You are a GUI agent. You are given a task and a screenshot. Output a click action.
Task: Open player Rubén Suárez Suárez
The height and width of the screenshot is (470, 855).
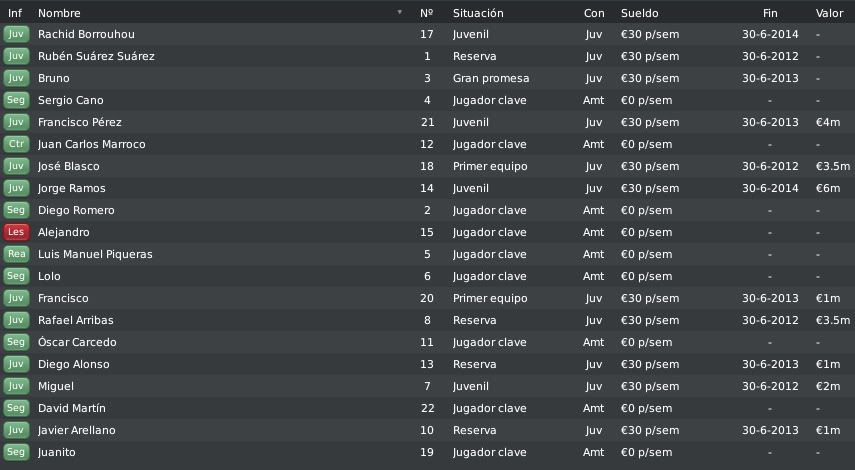click(x=96, y=56)
